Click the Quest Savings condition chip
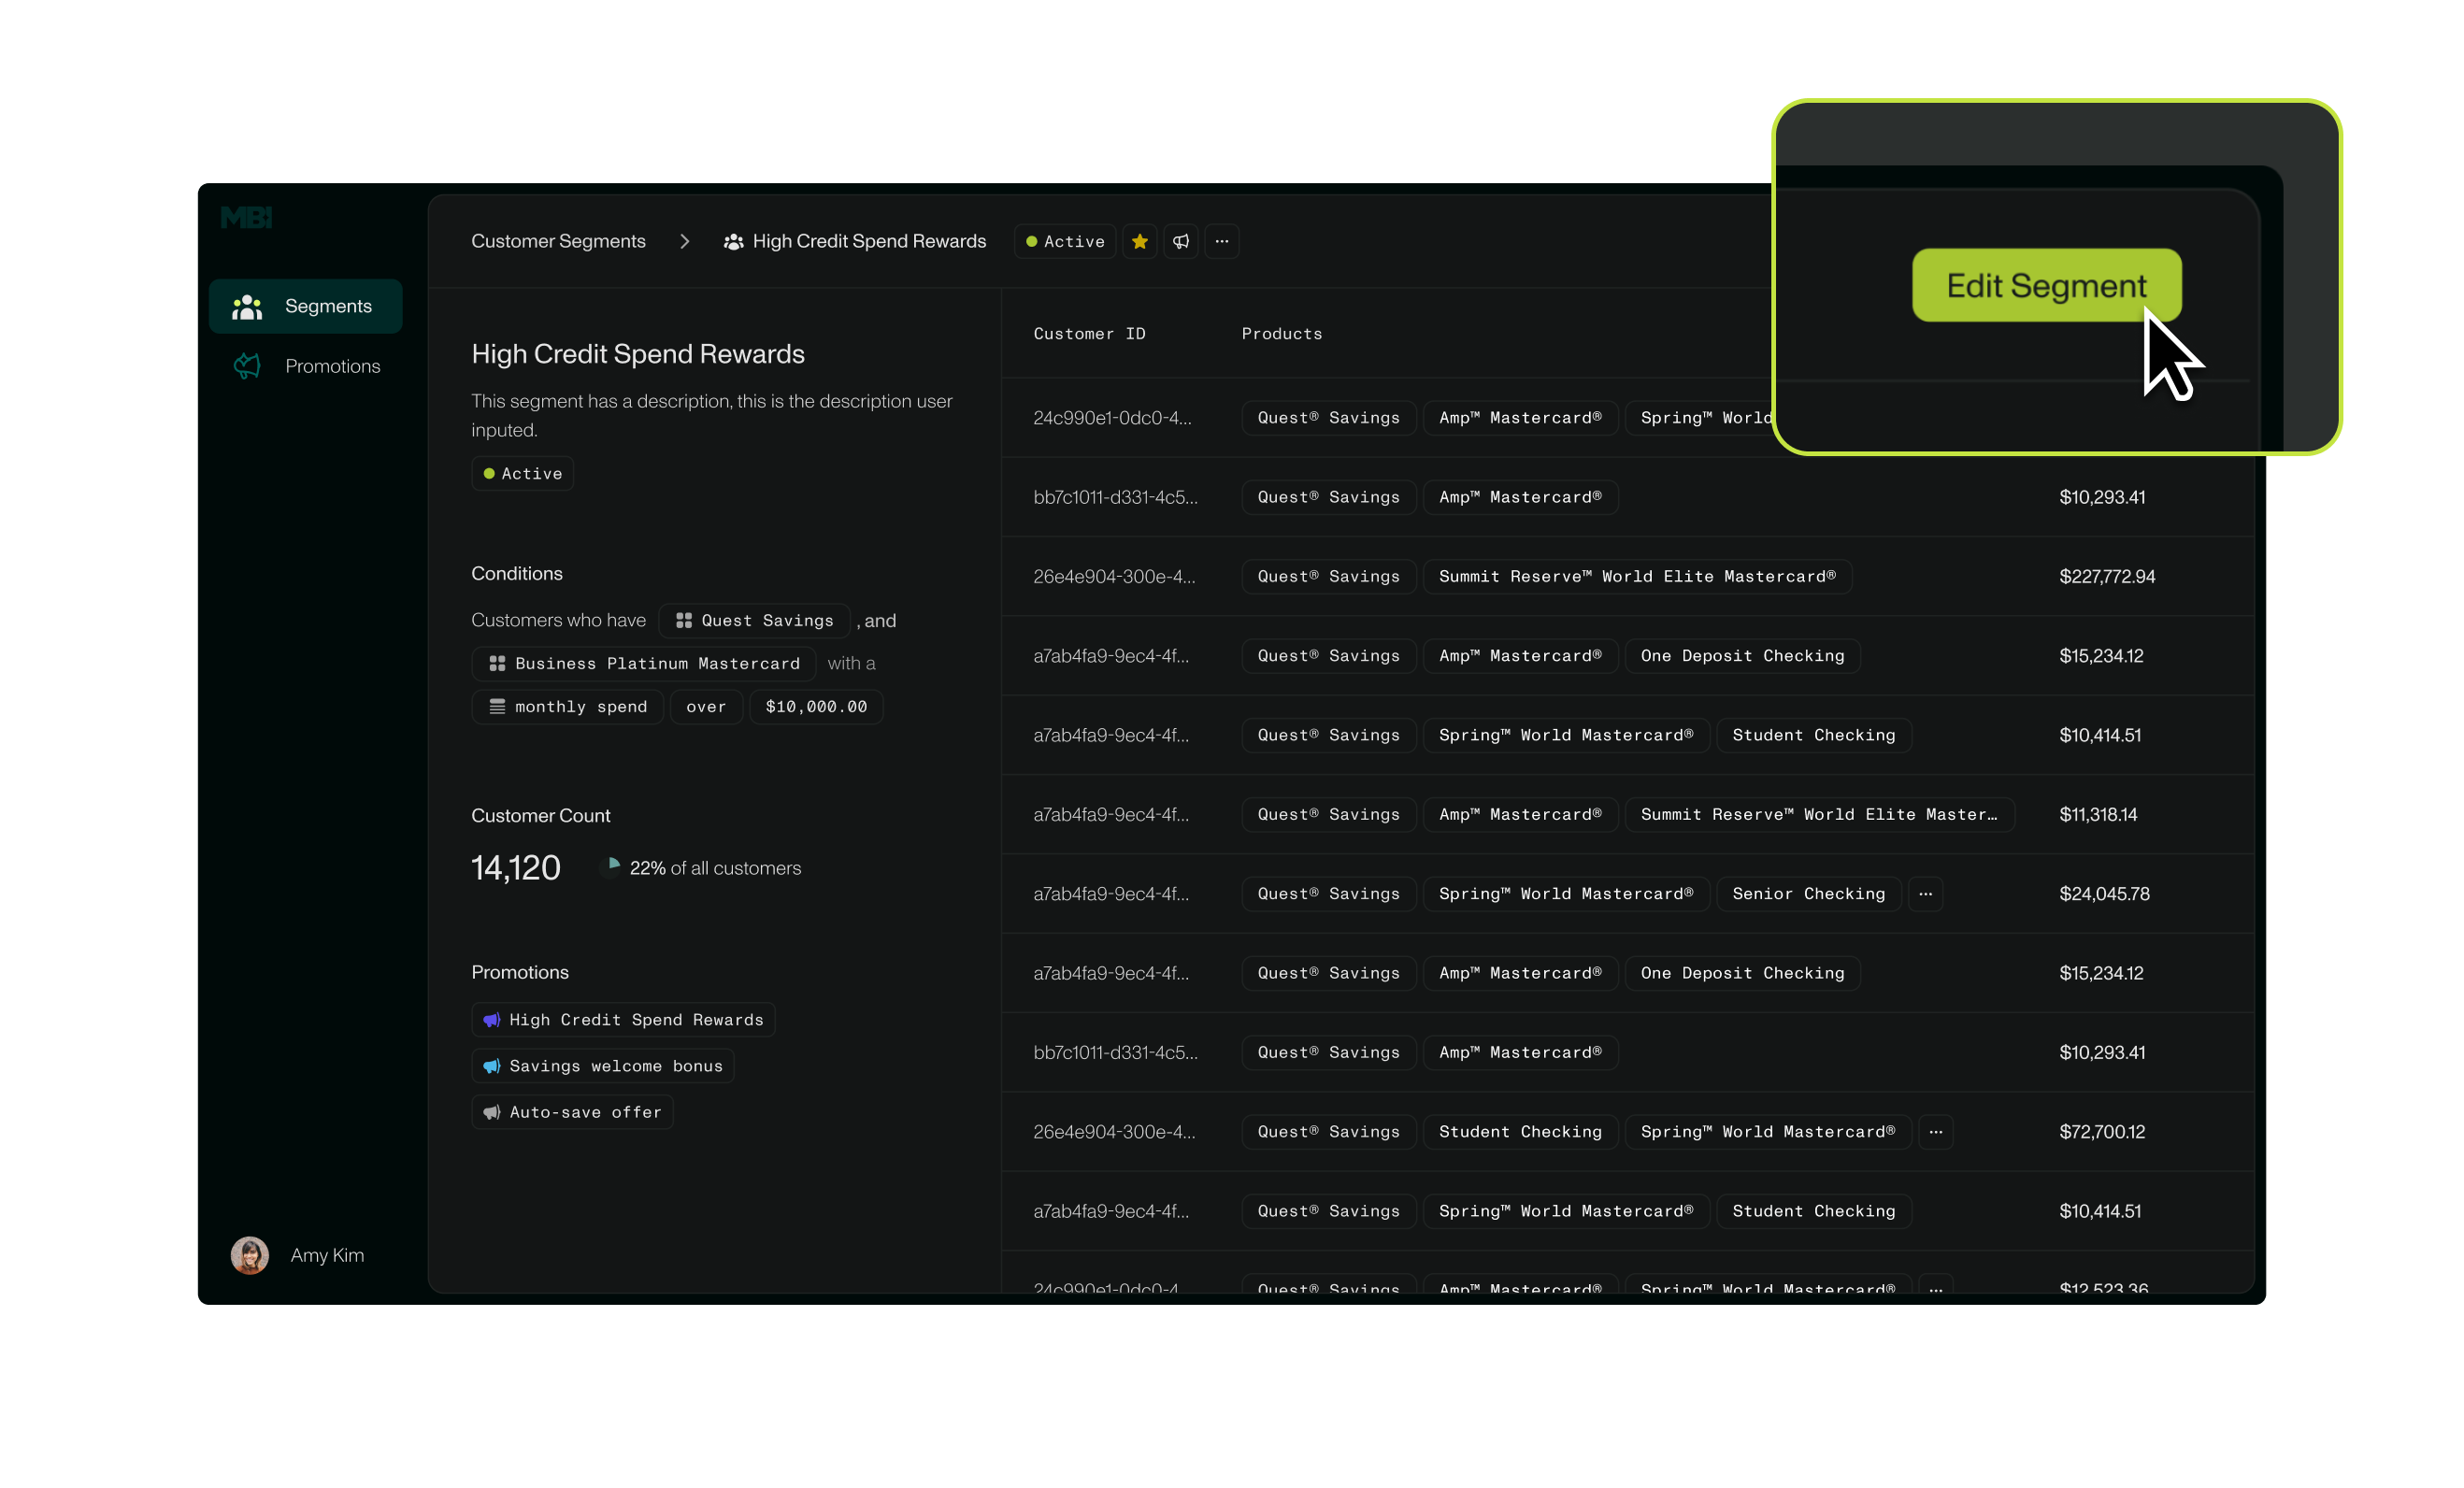The image size is (2464, 1488). tap(755, 621)
